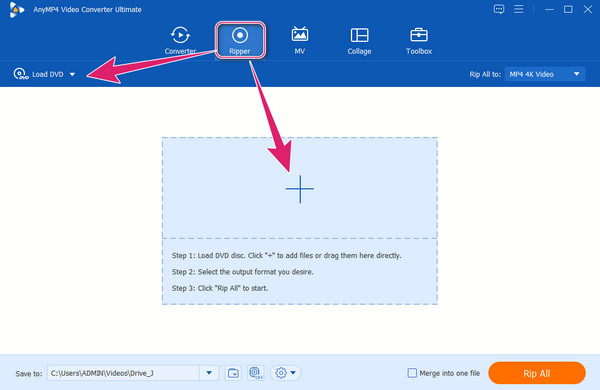Toggle the hardware acceleration icon
The width and height of the screenshot is (600, 390).
coord(256,373)
